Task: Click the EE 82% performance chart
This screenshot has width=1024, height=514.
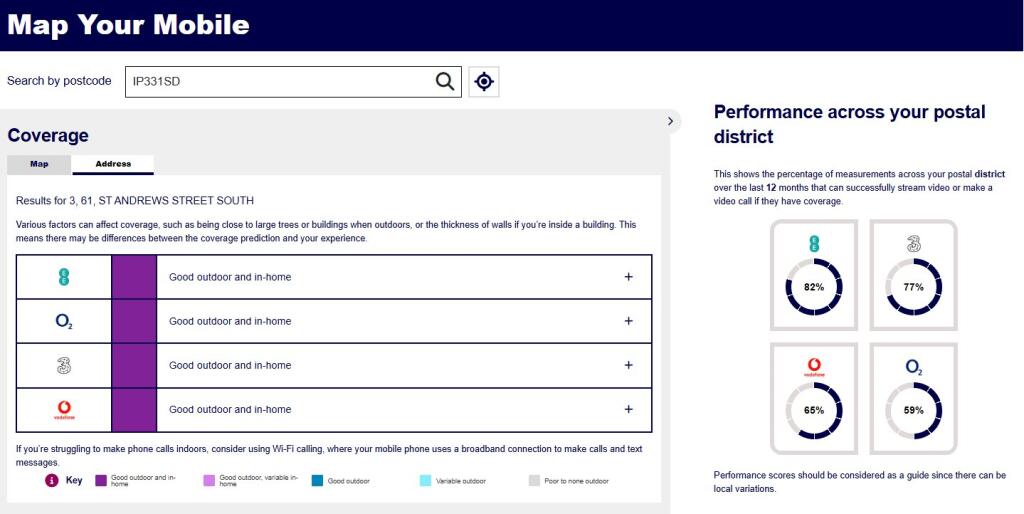Action: click(x=813, y=286)
